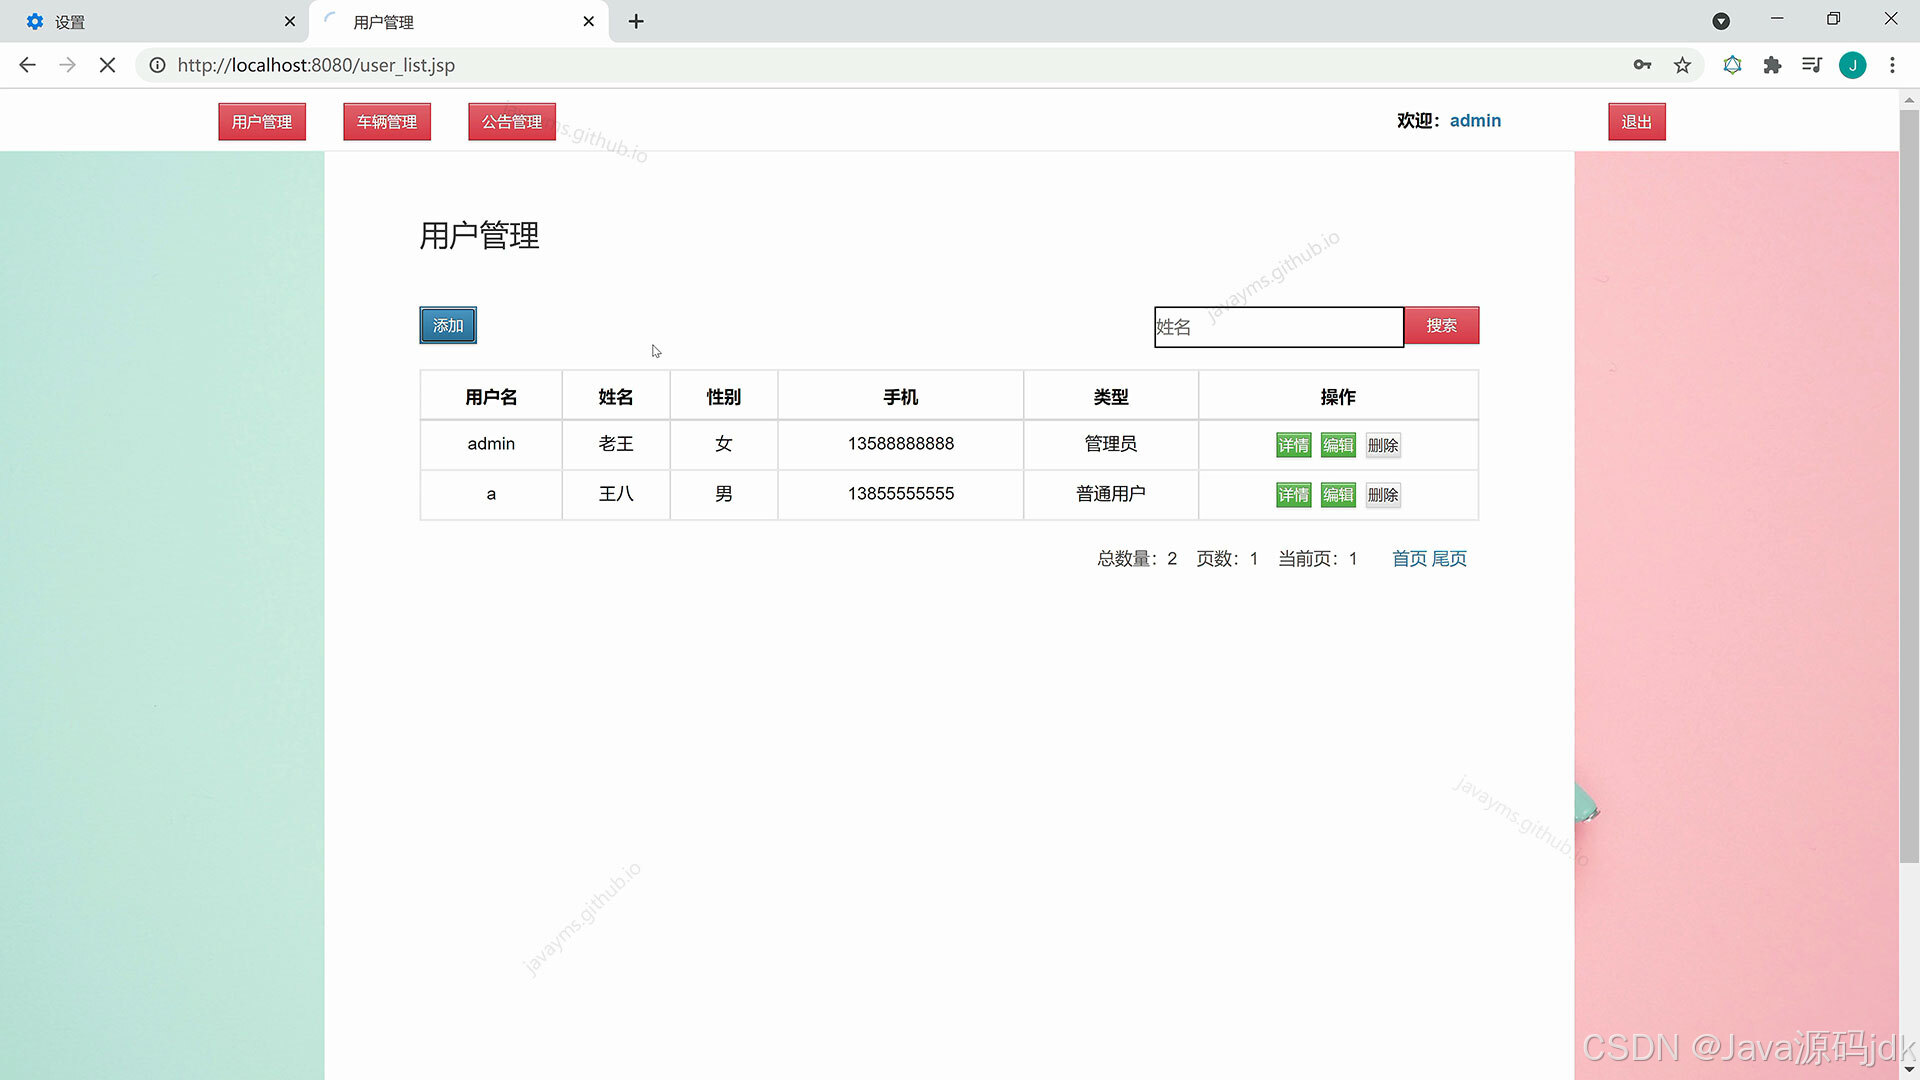This screenshot has height=1080, width=1920.
Task: Click the 当前页: 1 text
Action: (1318, 559)
